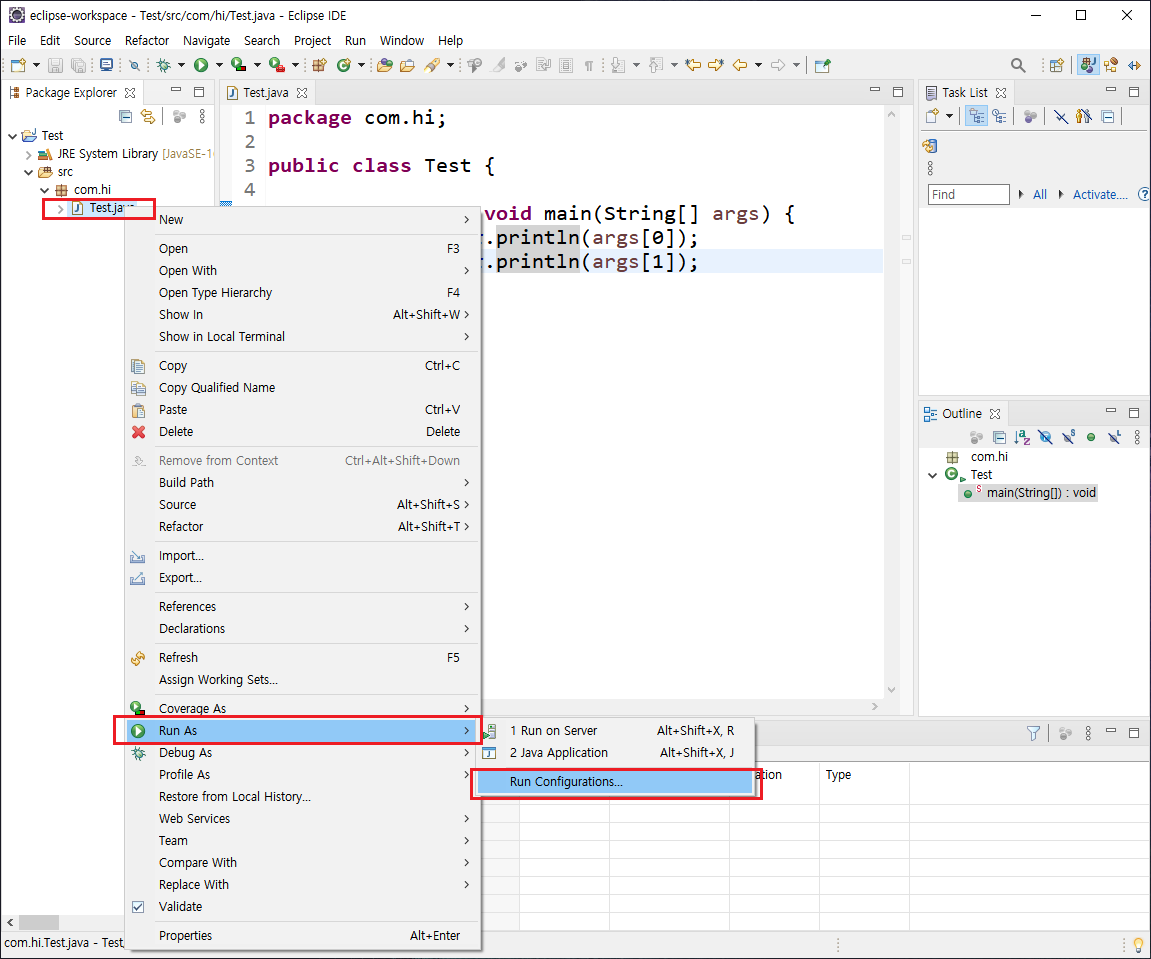Viewport: 1151px width, 959px height.
Task: Click Collapse All in Package Explorer
Action: [126, 116]
